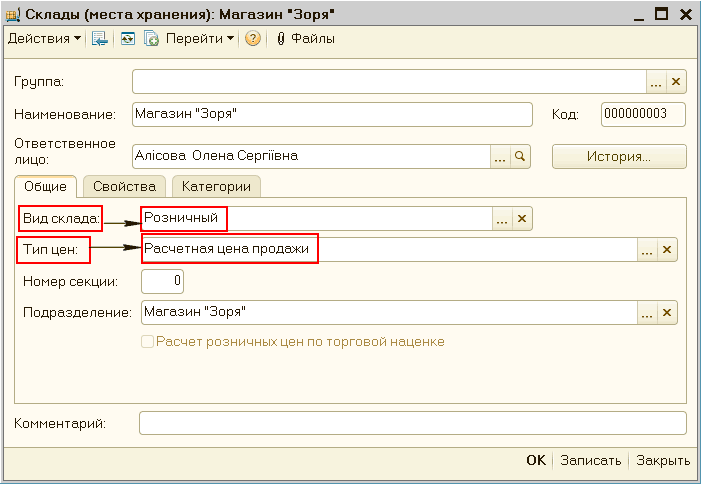This screenshot has width=701, height=484.
Task: Open selection list for Группа field
Action: tap(656, 82)
